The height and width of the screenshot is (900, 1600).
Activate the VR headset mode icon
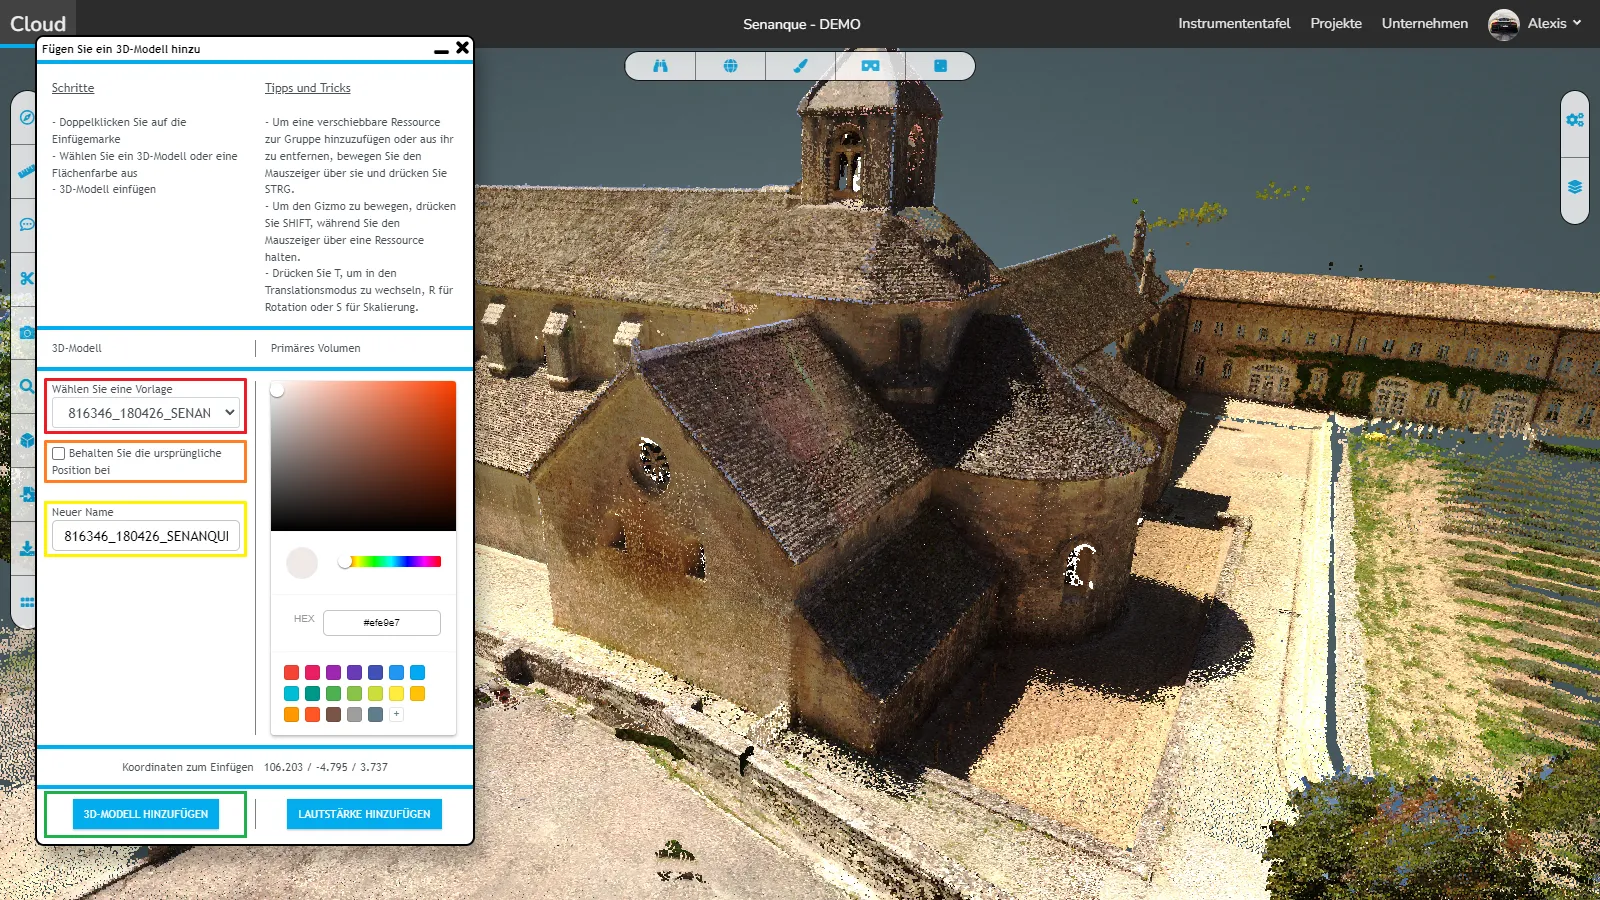point(870,66)
